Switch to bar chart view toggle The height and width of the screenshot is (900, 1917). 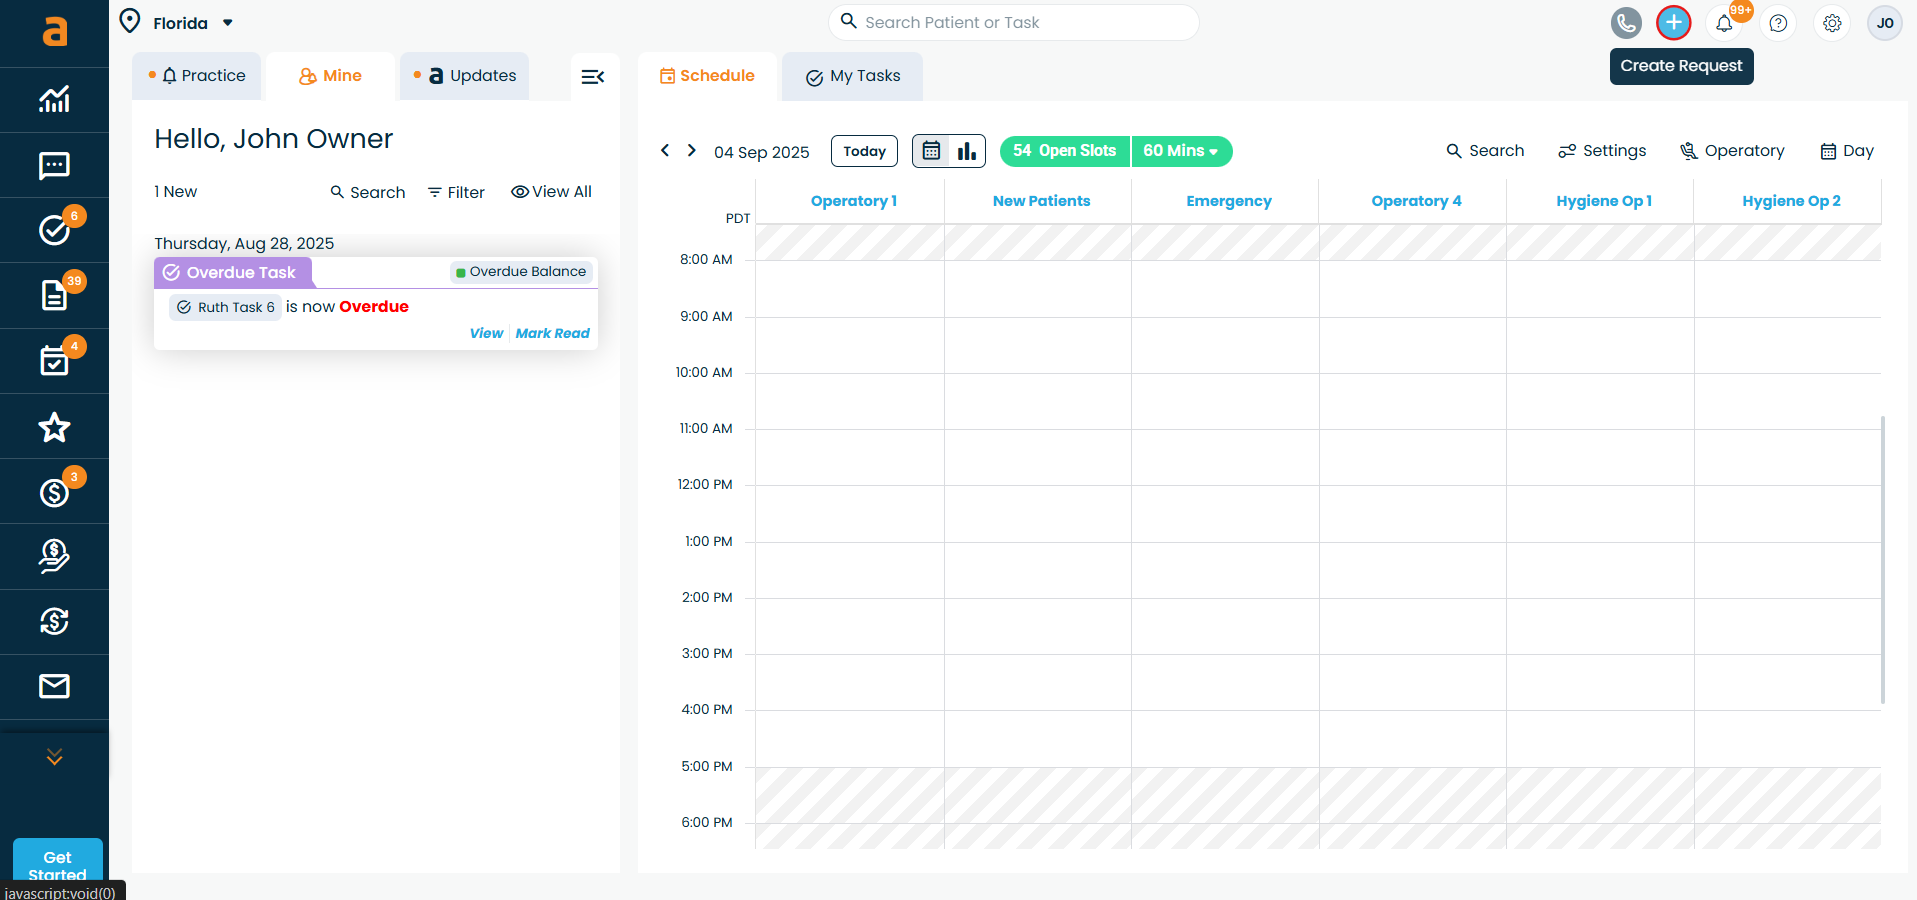(967, 151)
